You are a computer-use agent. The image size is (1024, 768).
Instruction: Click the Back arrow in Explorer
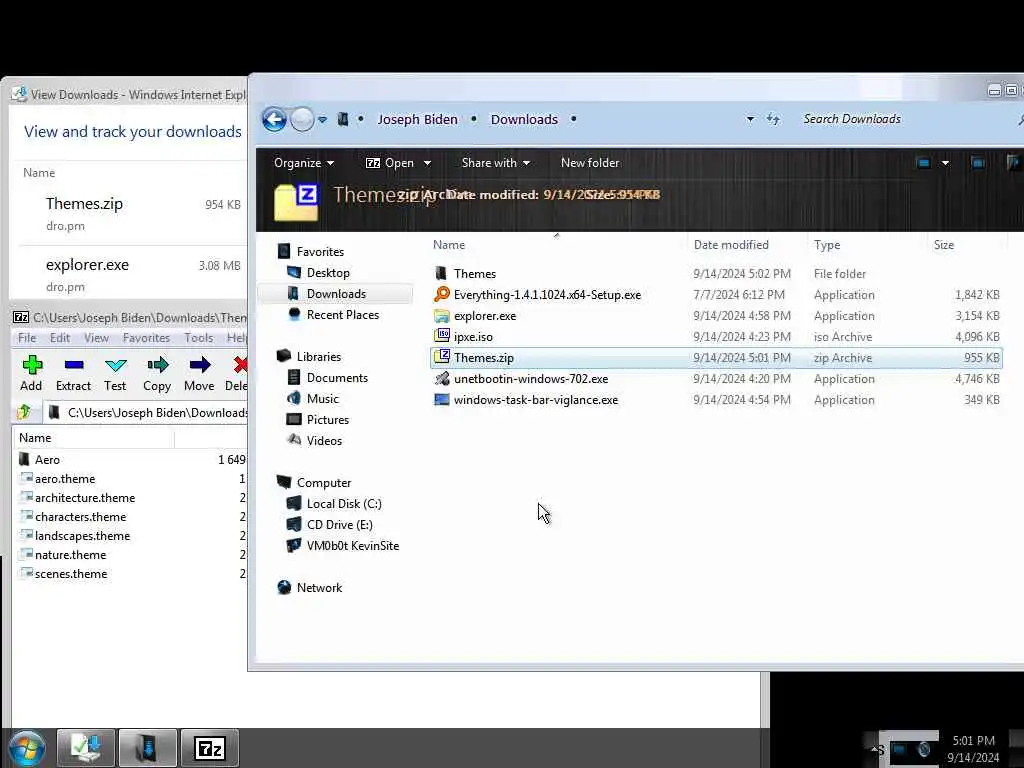[274, 120]
